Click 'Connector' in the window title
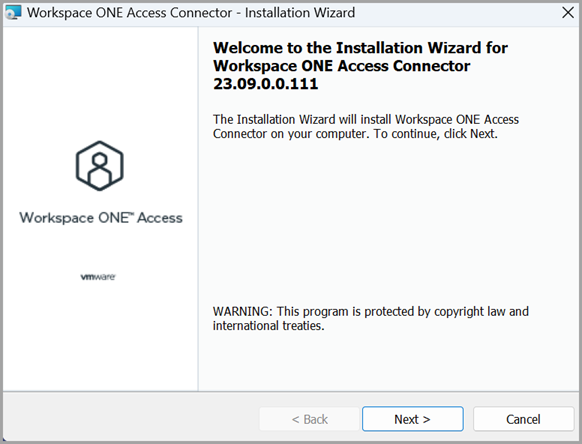 201,13
